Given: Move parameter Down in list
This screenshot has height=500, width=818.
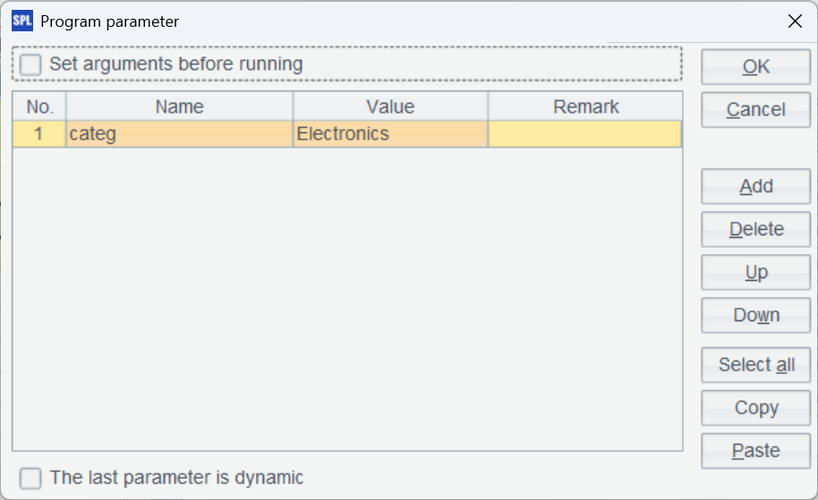Looking at the screenshot, I should click(756, 315).
